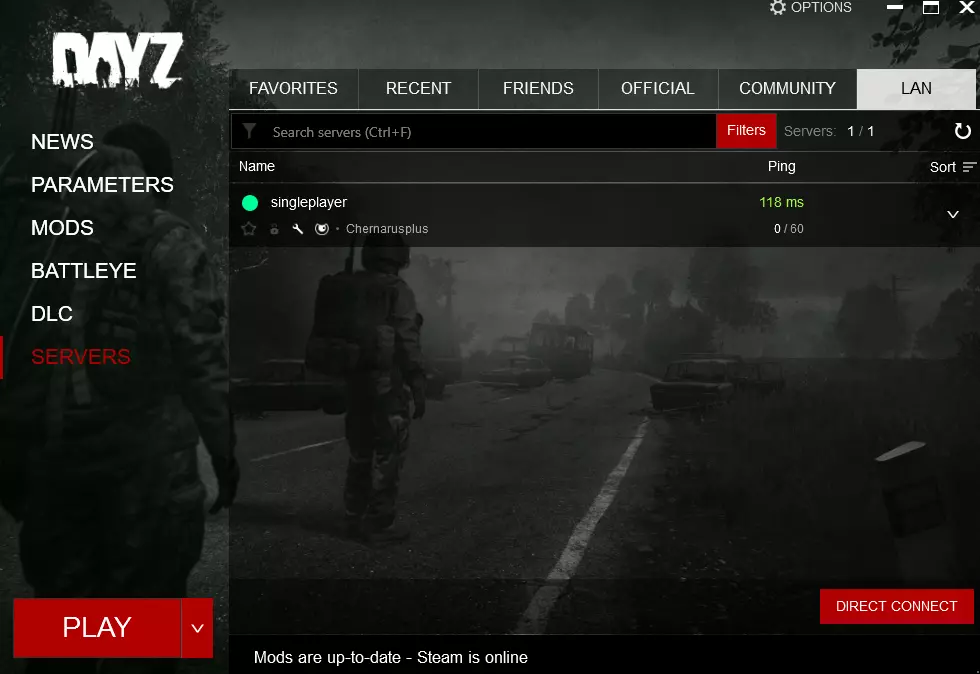Click the 118 ms ping value

781,203
